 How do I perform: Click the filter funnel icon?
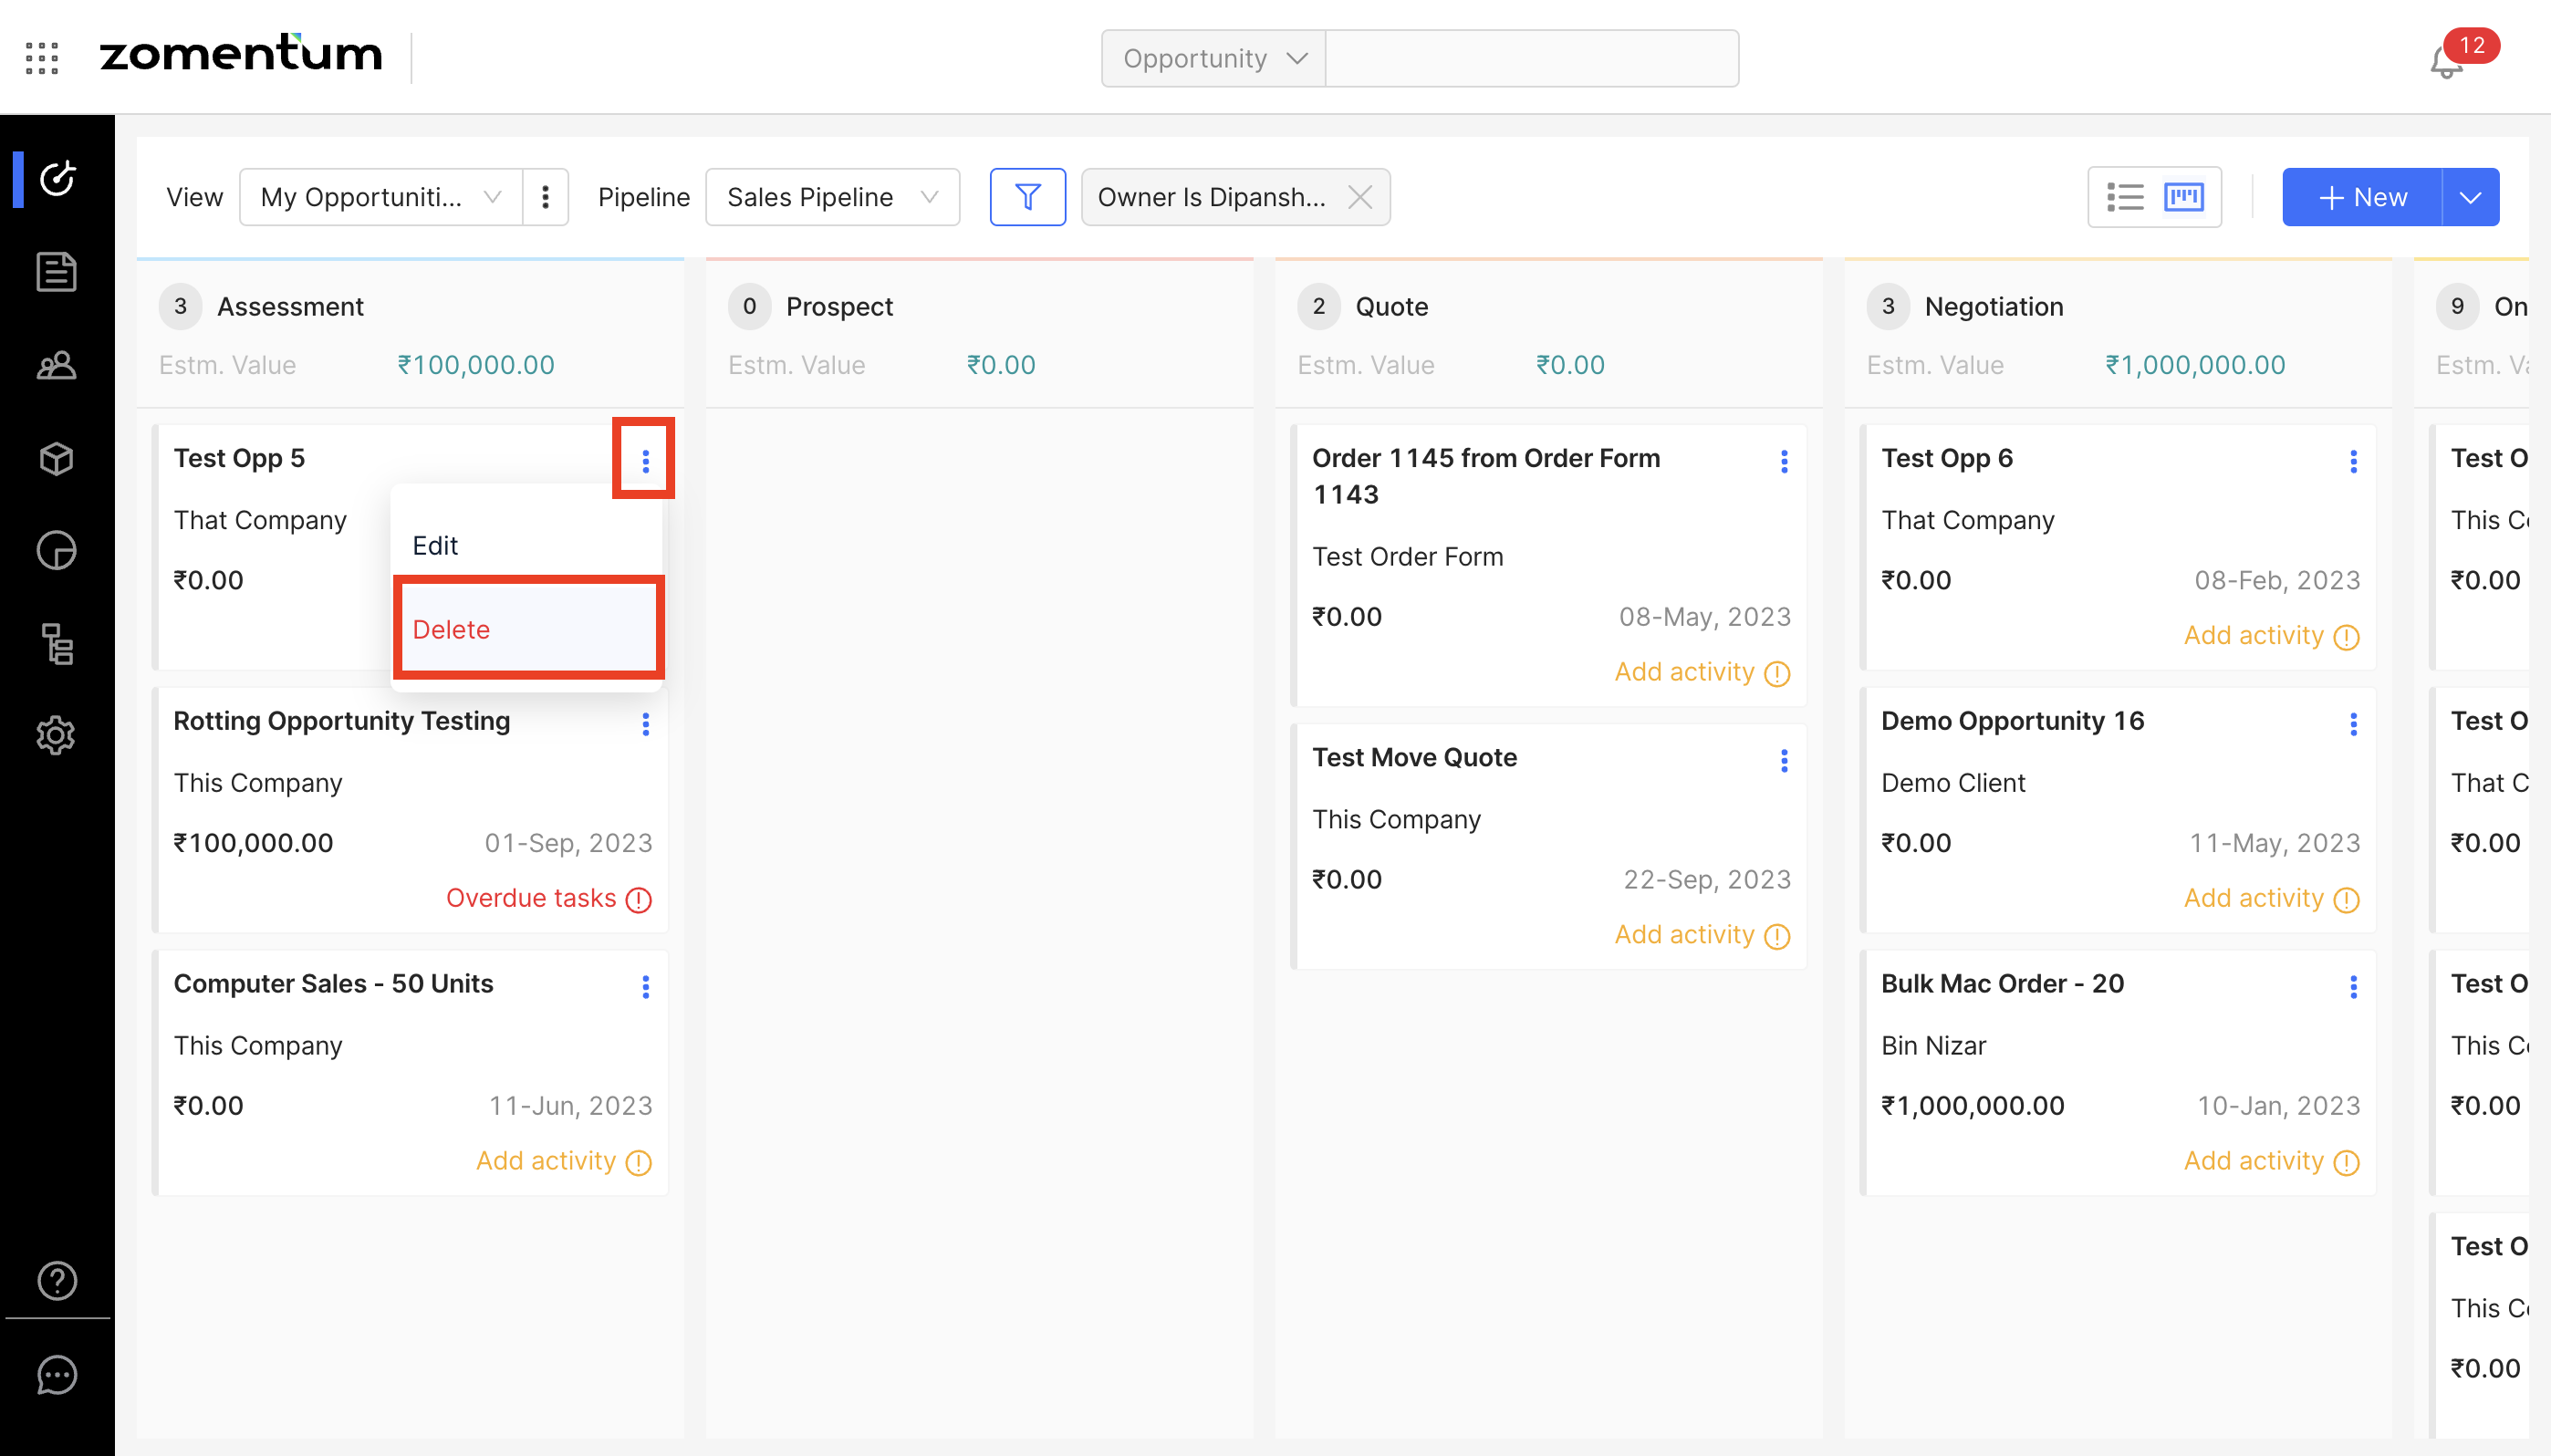tap(1027, 197)
